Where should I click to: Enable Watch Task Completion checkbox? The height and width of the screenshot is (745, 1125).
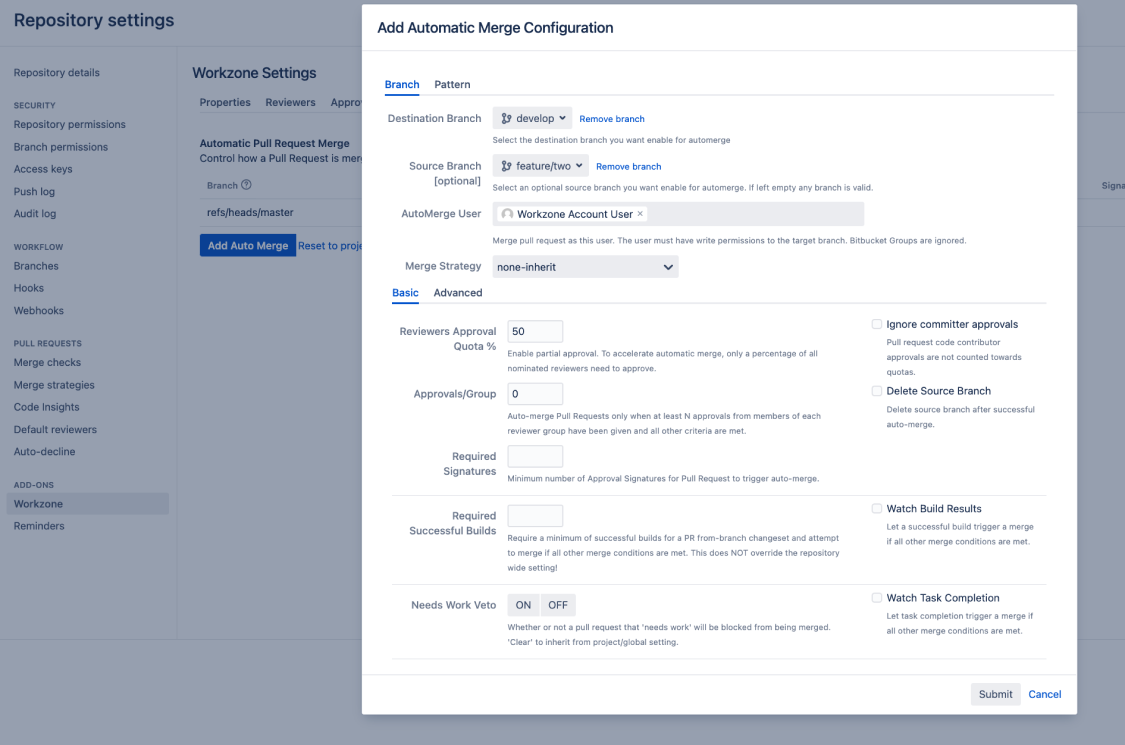tap(877, 598)
